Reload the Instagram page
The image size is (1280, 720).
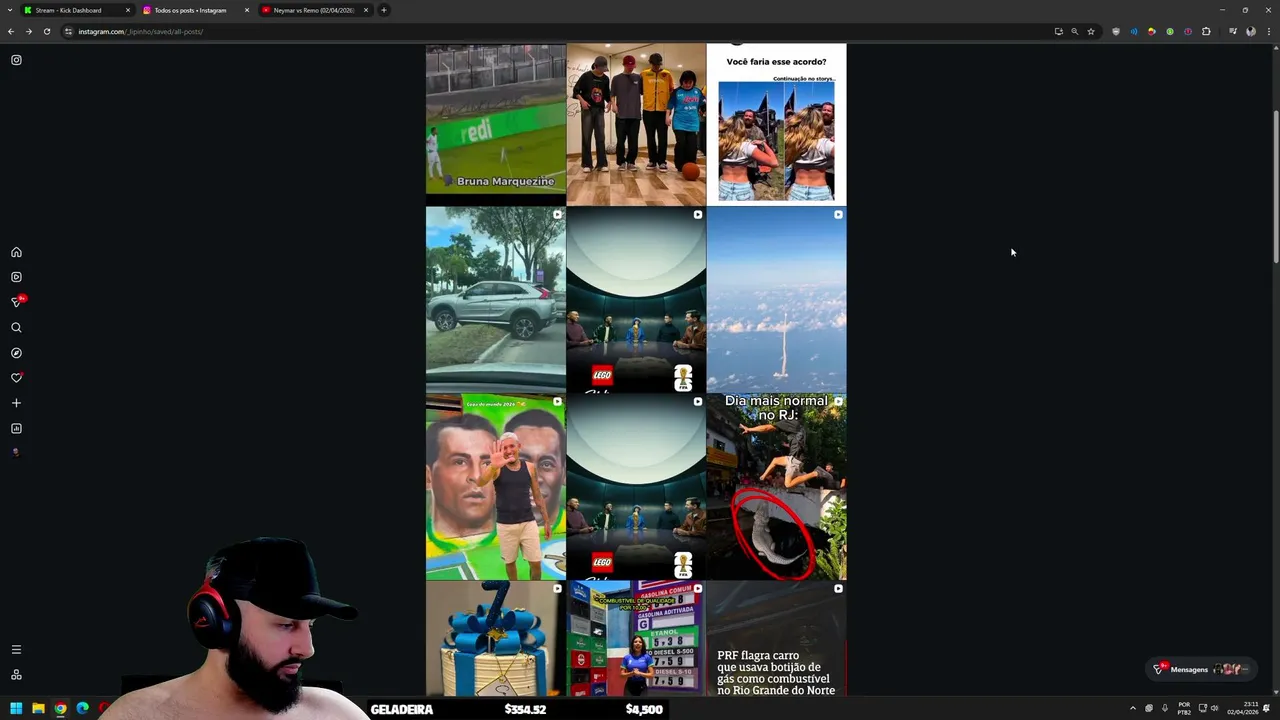(x=46, y=31)
